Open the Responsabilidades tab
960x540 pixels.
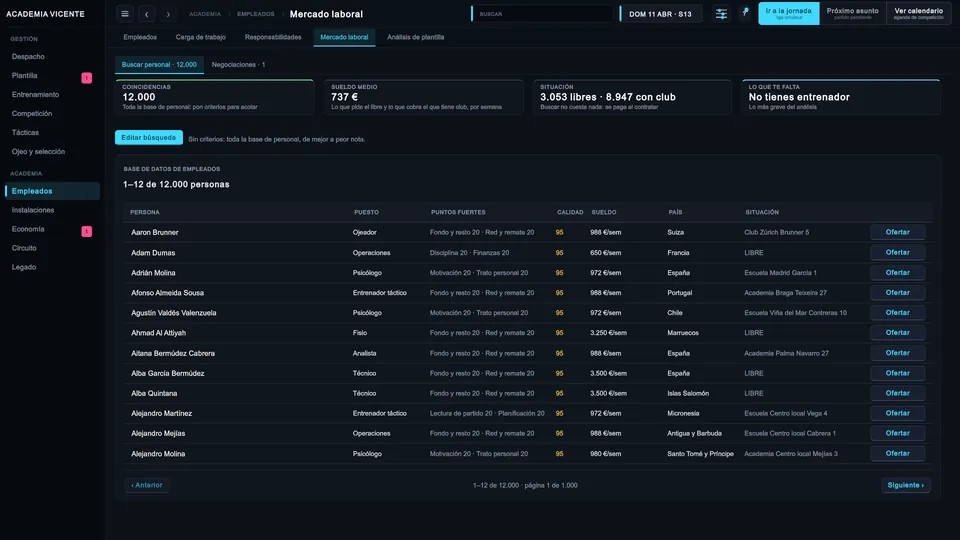[273, 37]
